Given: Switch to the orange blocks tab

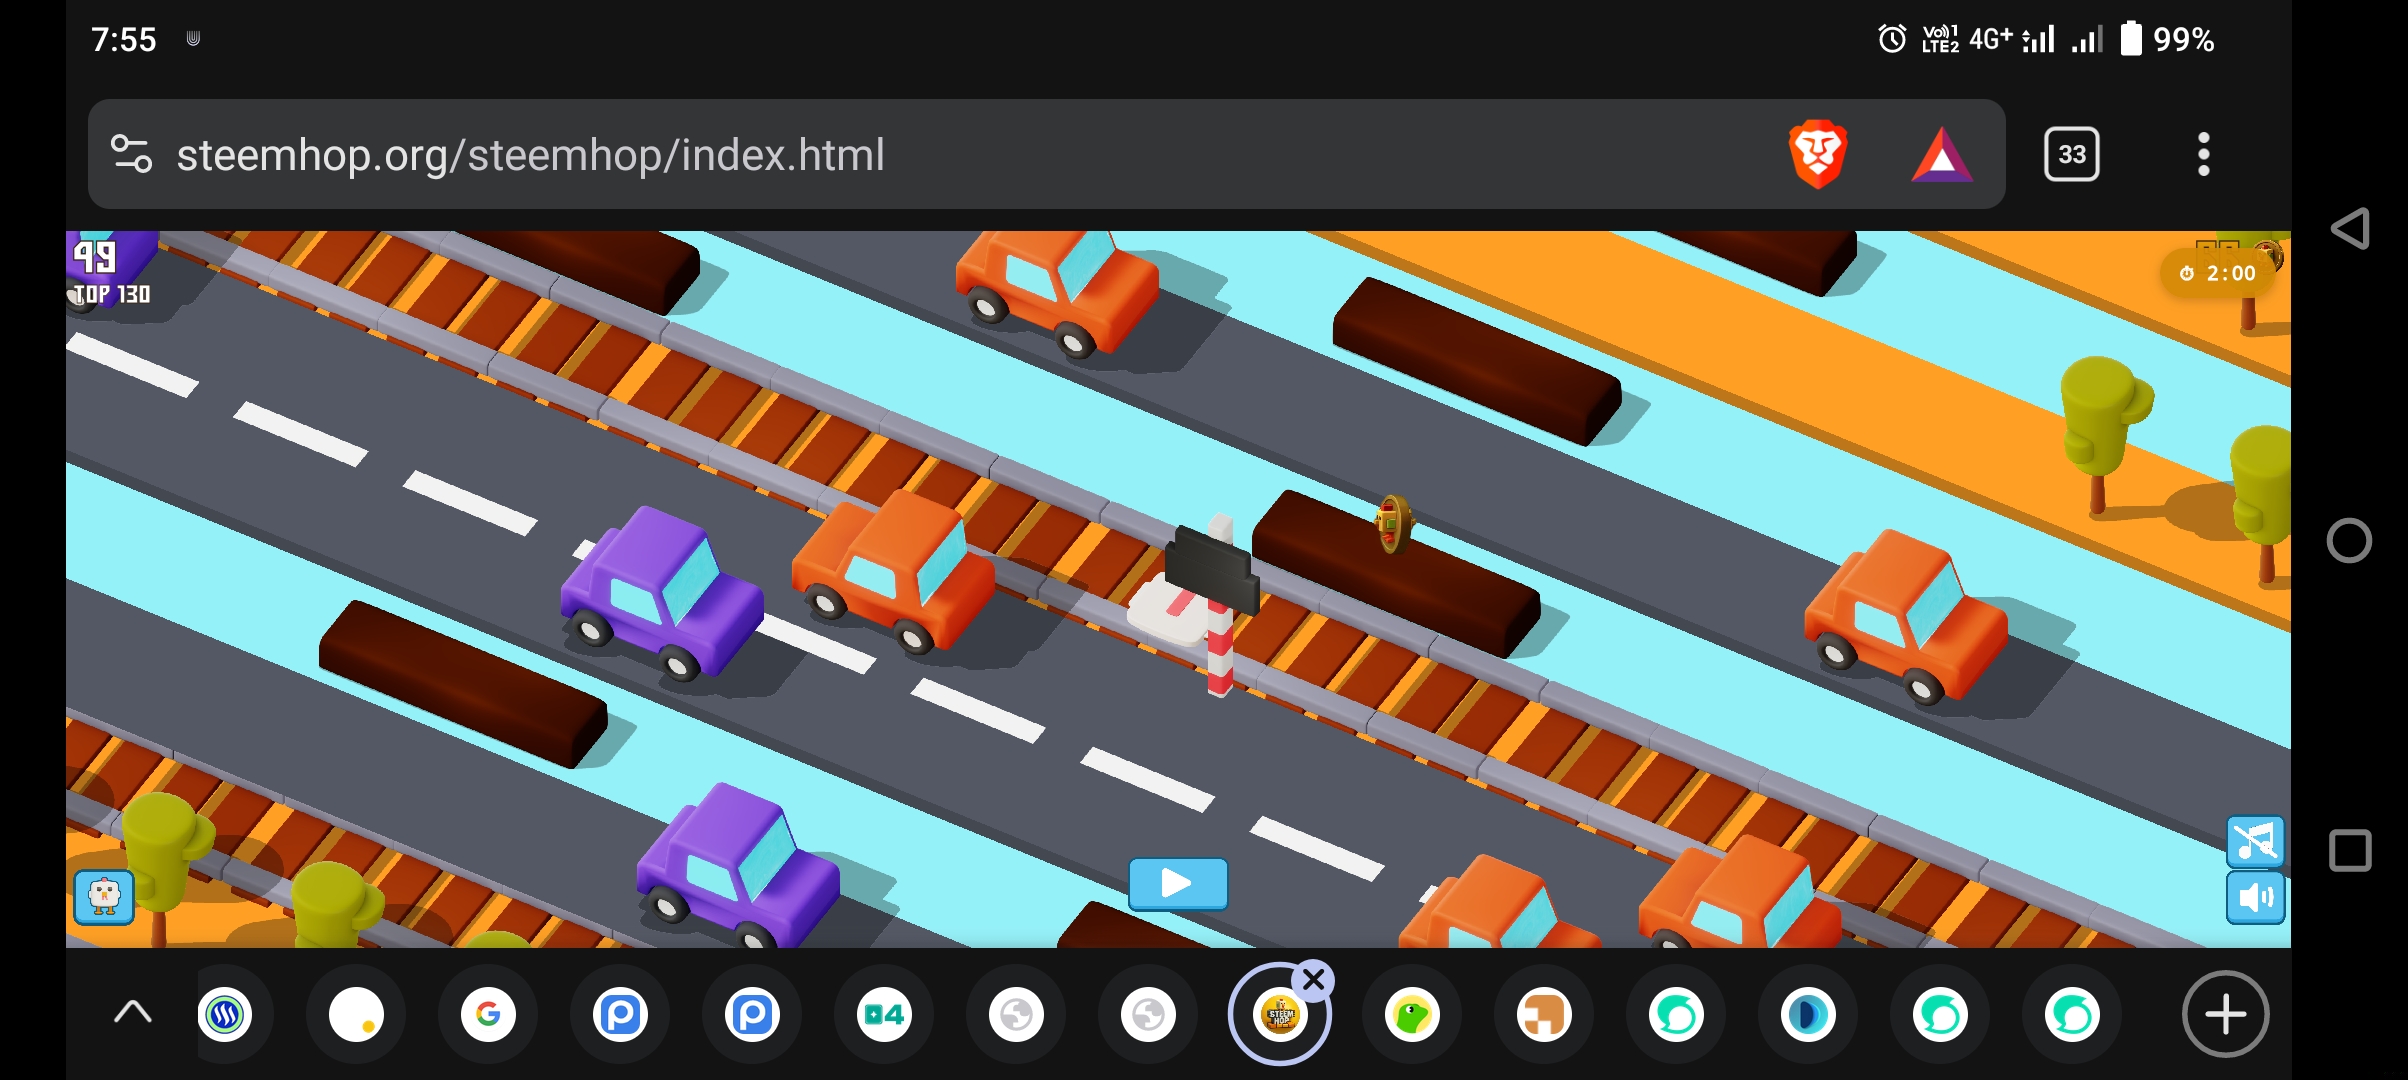Looking at the screenshot, I should (1544, 1015).
